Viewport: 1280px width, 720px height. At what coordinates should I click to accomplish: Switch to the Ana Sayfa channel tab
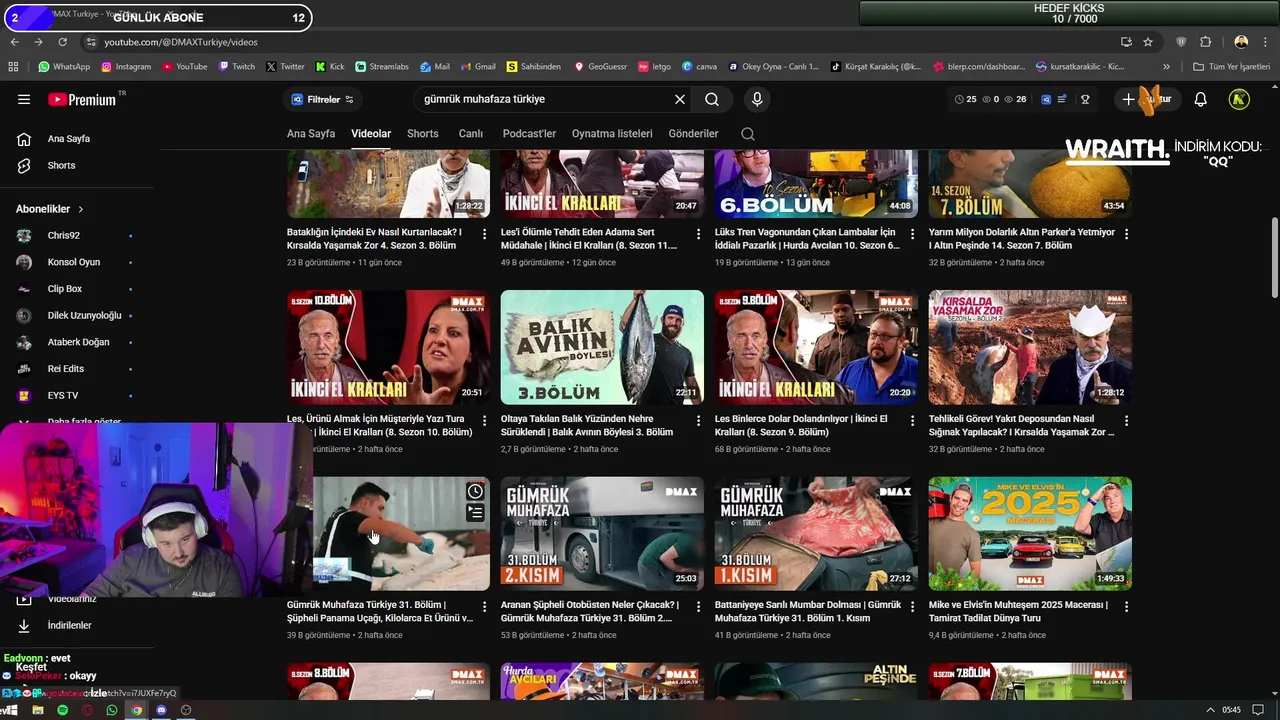(311, 134)
